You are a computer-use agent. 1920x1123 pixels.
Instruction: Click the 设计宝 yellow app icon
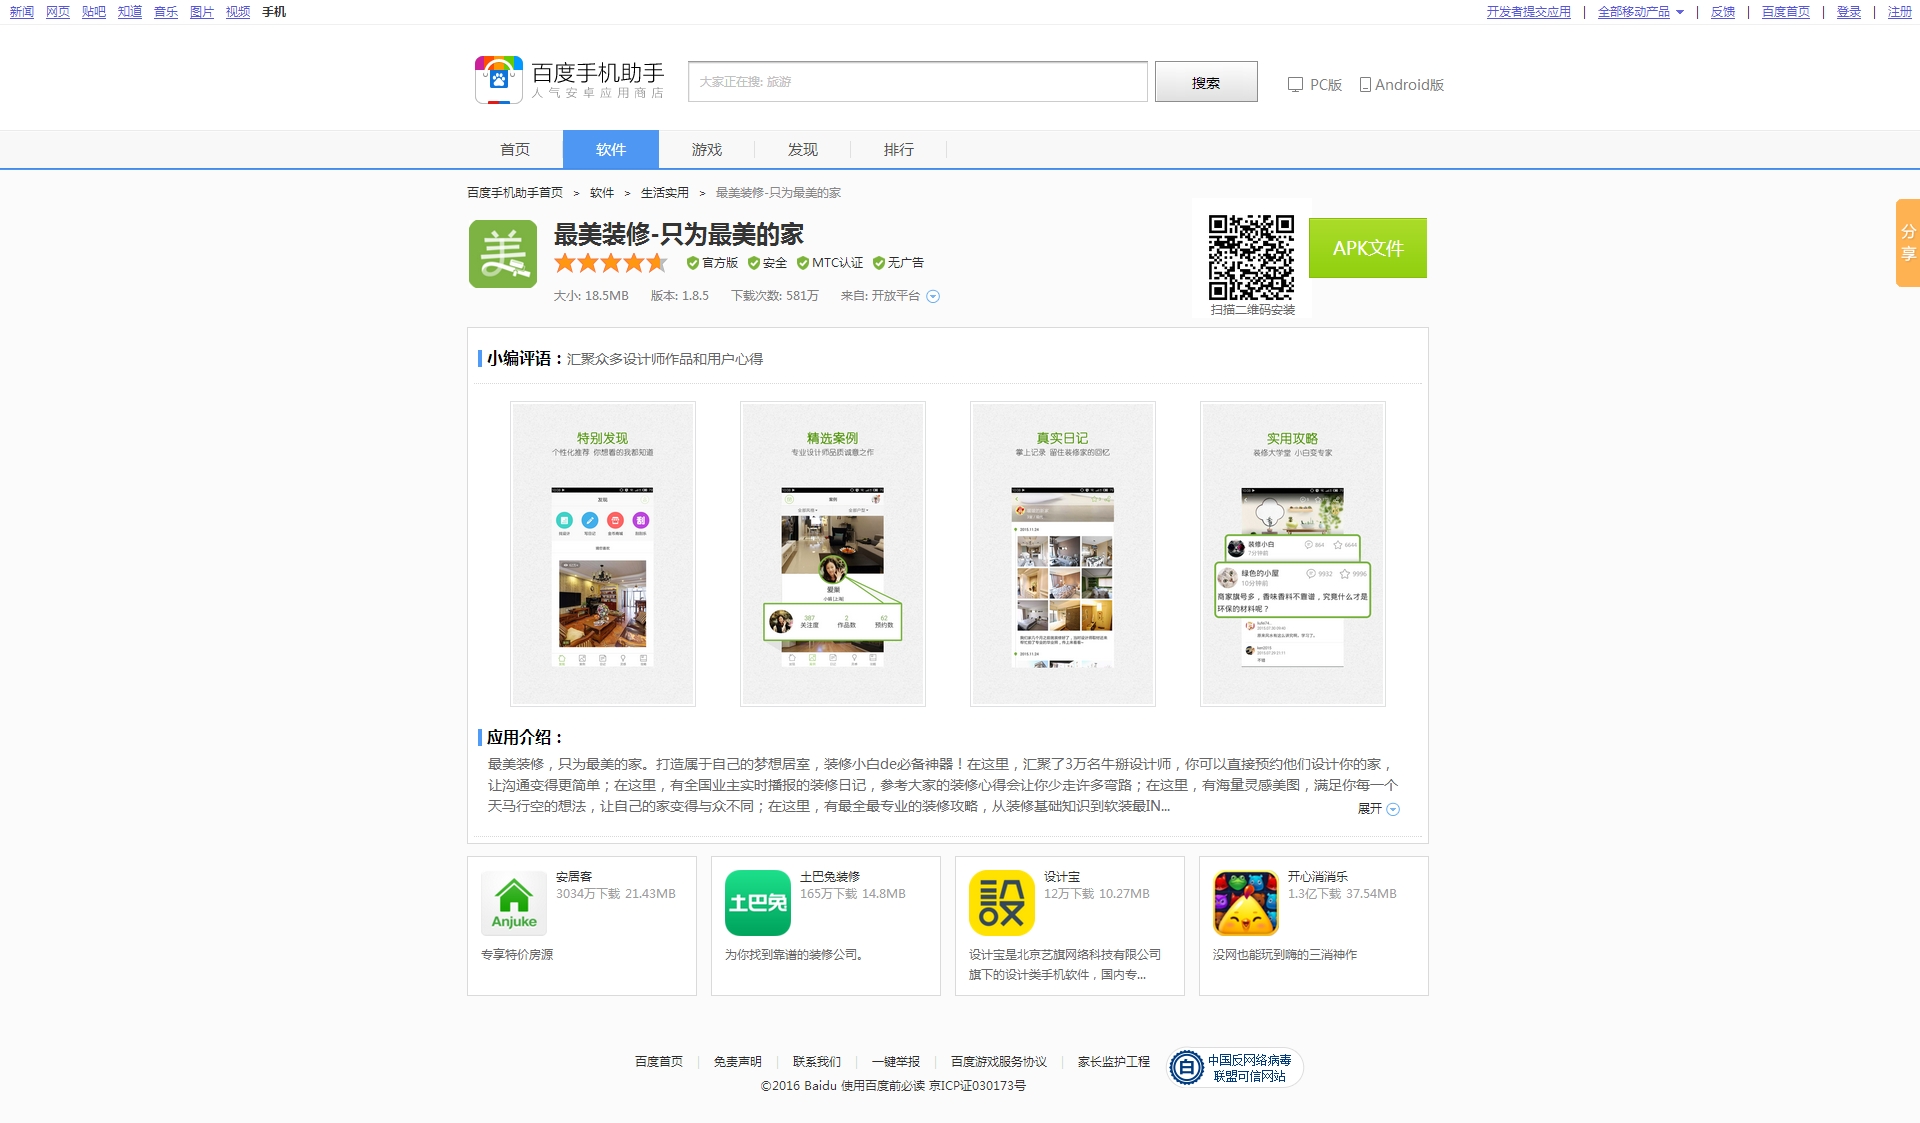pyautogui.click(x=1002, y=903)
